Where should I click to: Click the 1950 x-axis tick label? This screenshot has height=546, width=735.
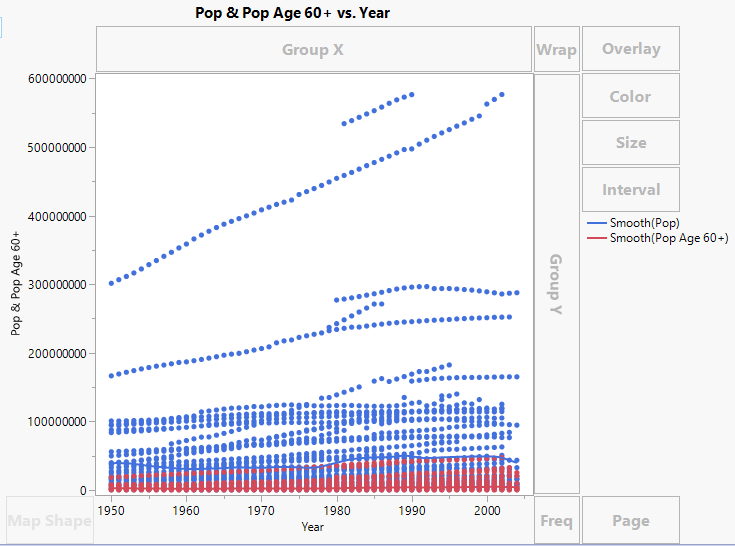coord(110,510)
